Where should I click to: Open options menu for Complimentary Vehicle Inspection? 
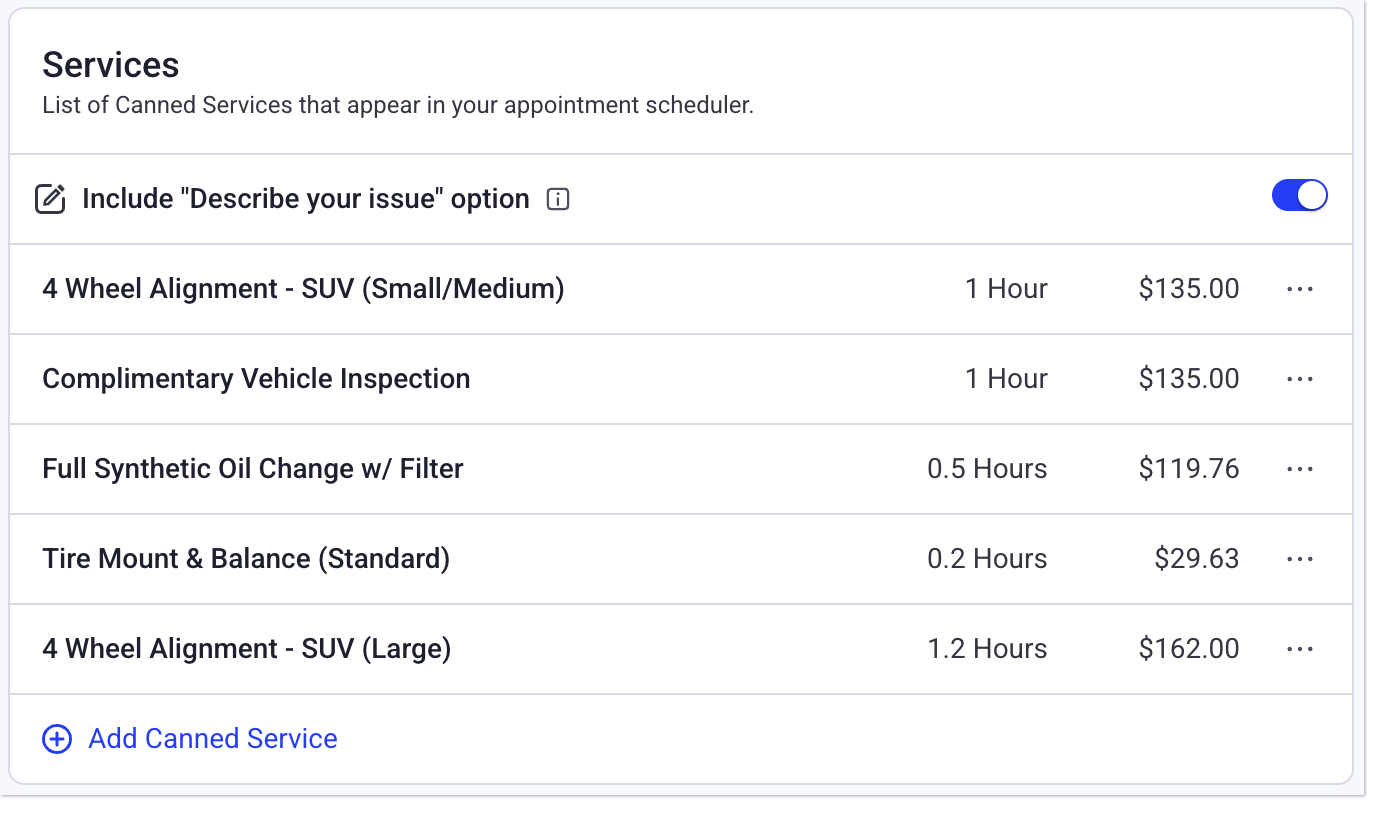1300,378
